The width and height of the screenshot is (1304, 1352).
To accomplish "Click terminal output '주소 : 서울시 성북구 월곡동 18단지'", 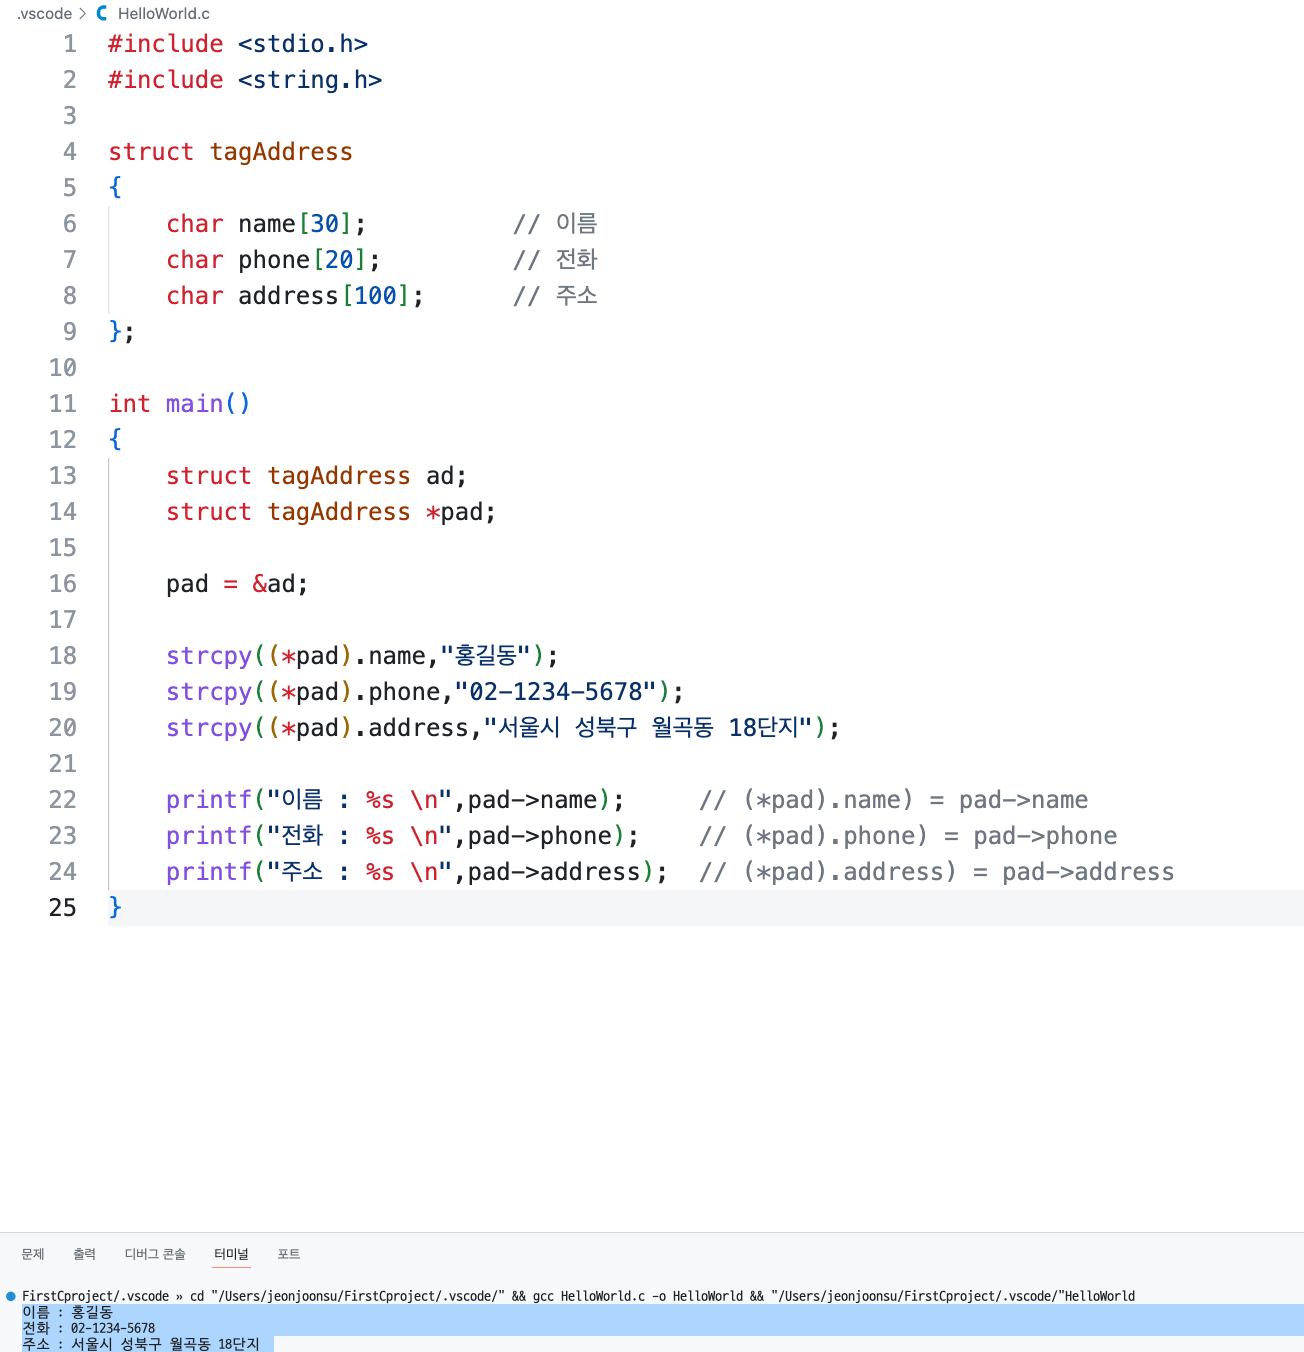I will [141, 1344].
